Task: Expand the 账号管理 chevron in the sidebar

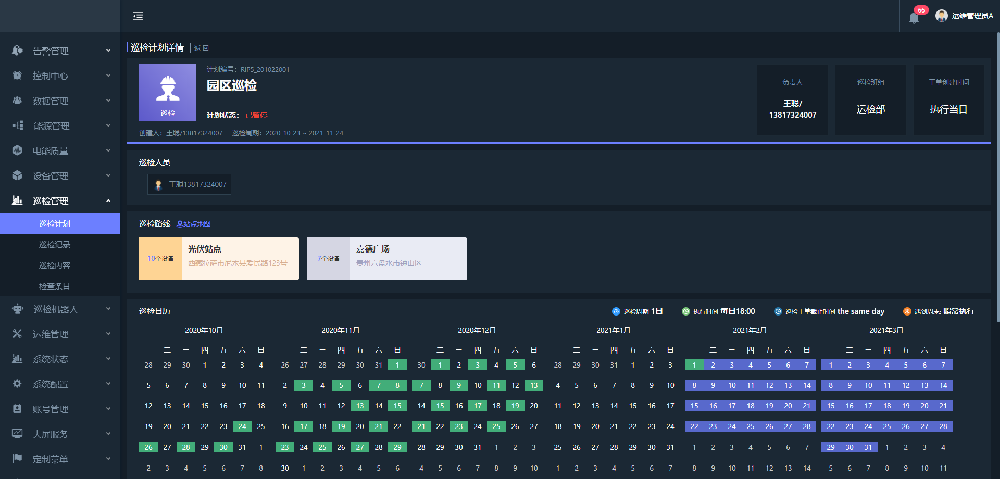Action: coord(108,409)
